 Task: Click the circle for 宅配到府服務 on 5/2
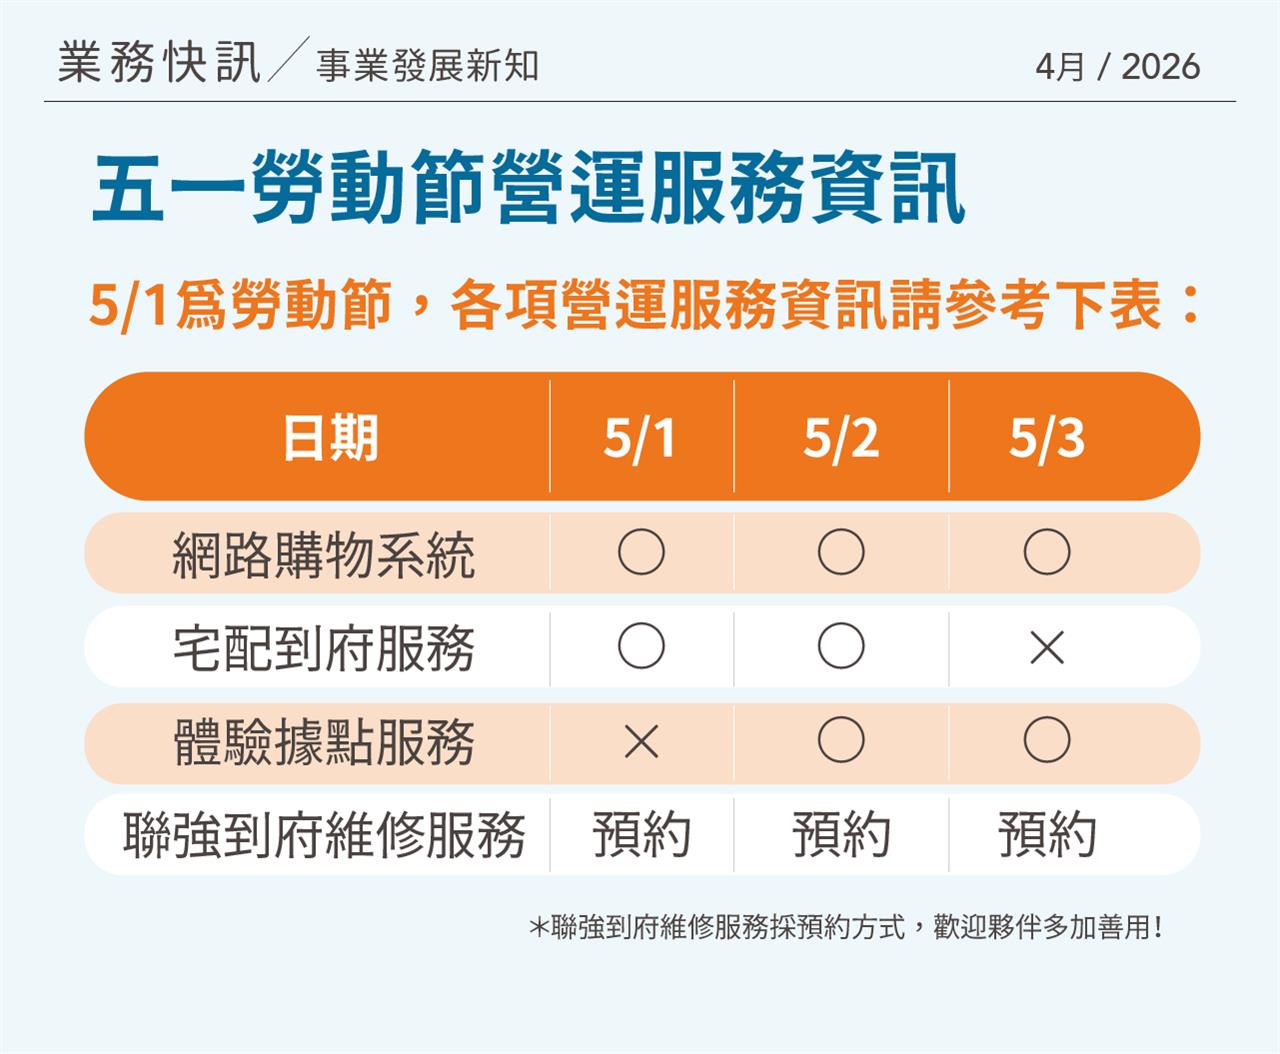(x=841, y=646)
